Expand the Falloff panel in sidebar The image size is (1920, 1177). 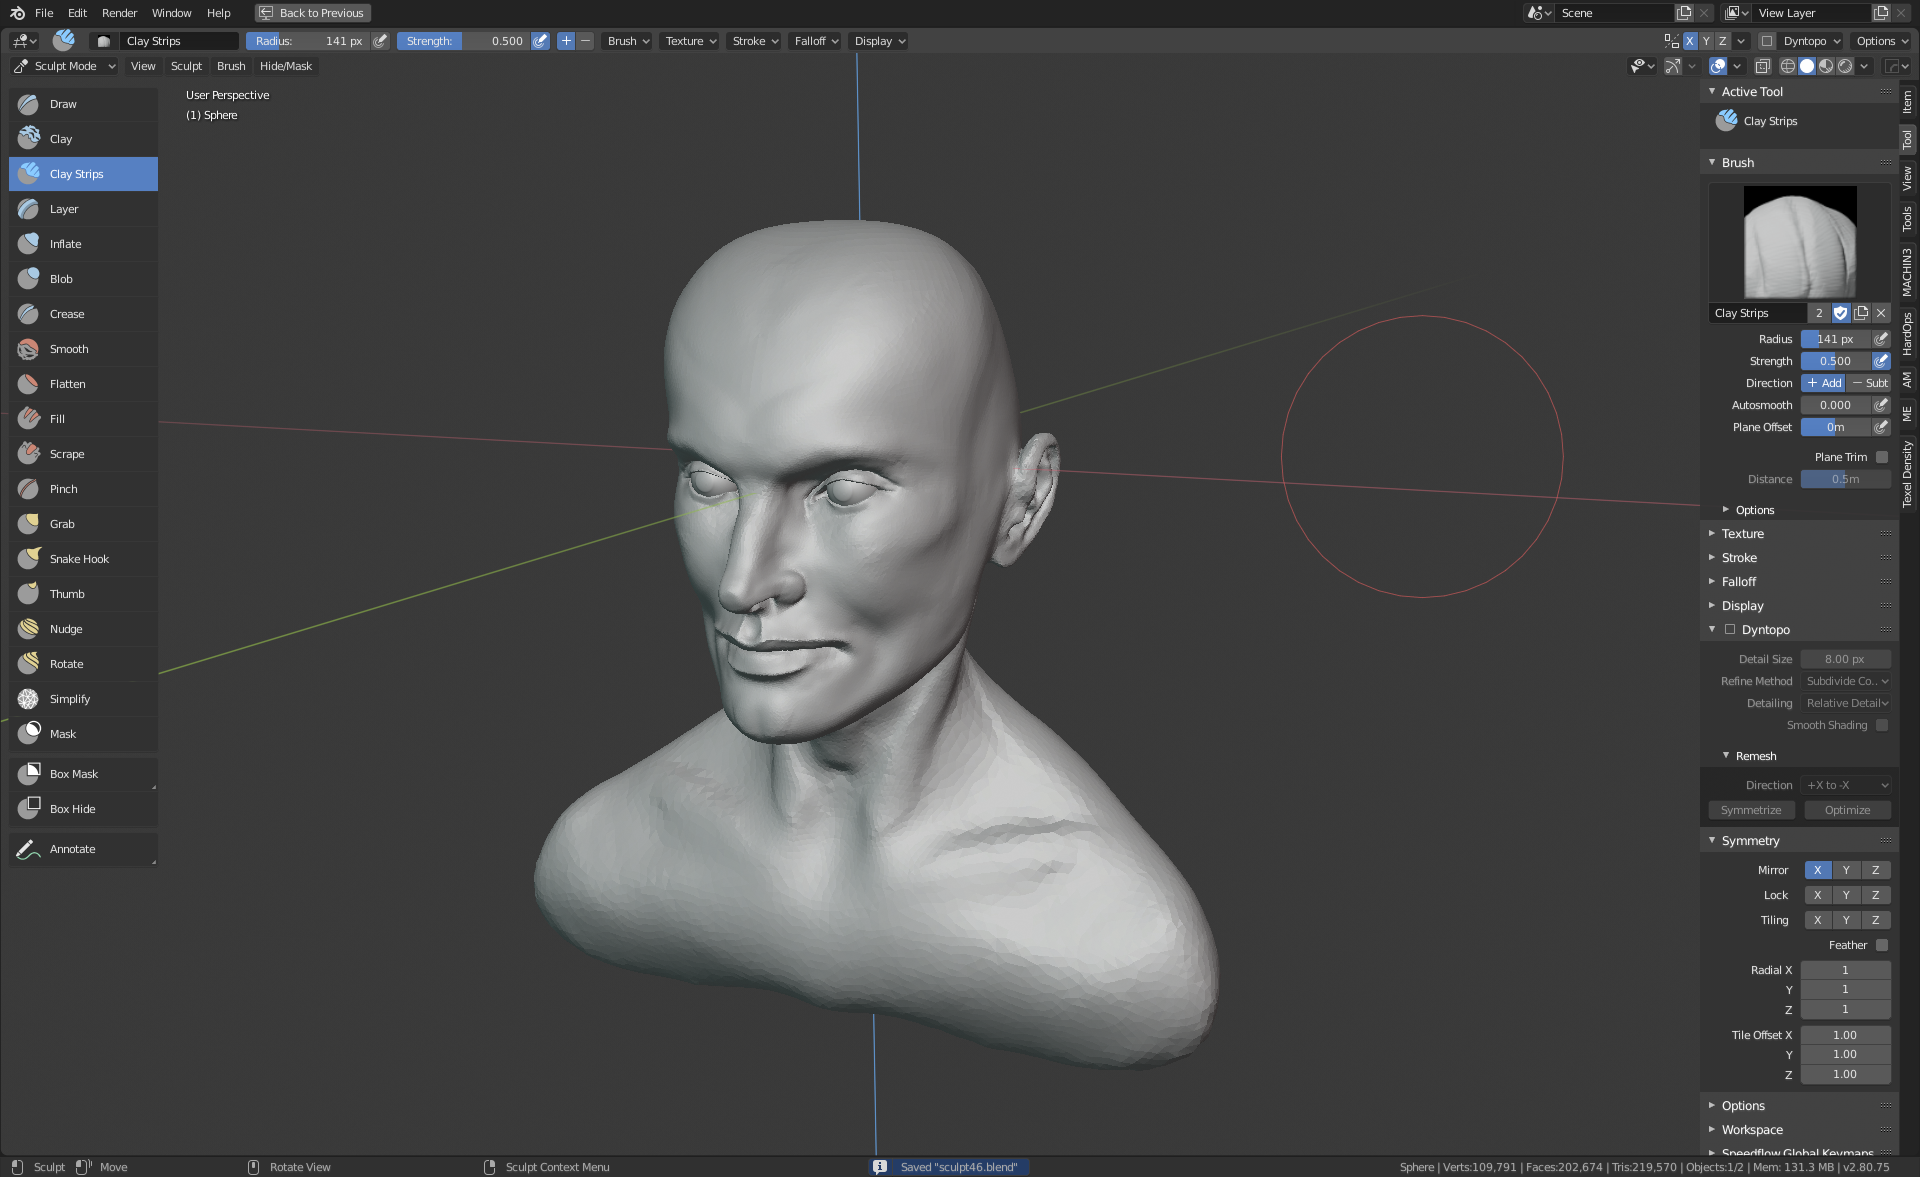pos(1738,582)
